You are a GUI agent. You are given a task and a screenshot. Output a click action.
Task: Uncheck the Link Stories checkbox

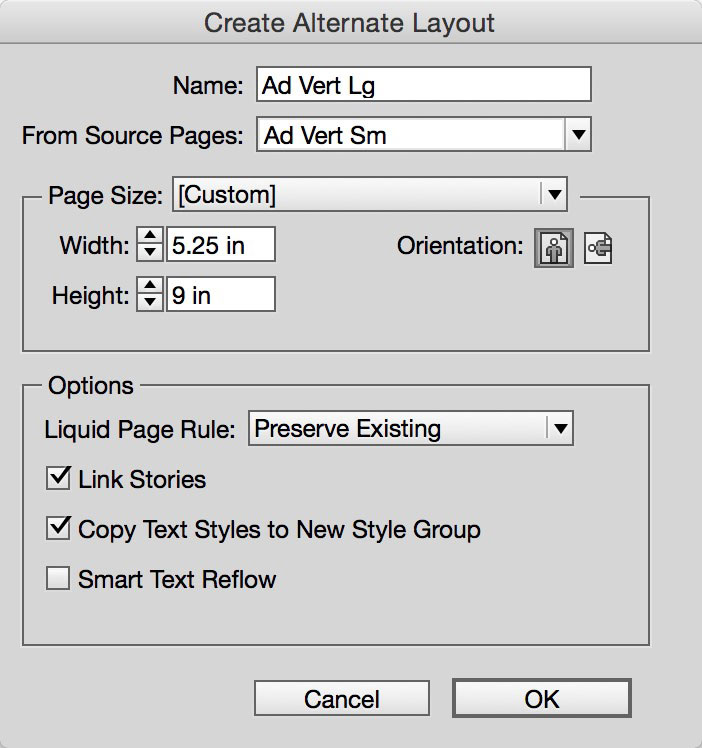59,479
